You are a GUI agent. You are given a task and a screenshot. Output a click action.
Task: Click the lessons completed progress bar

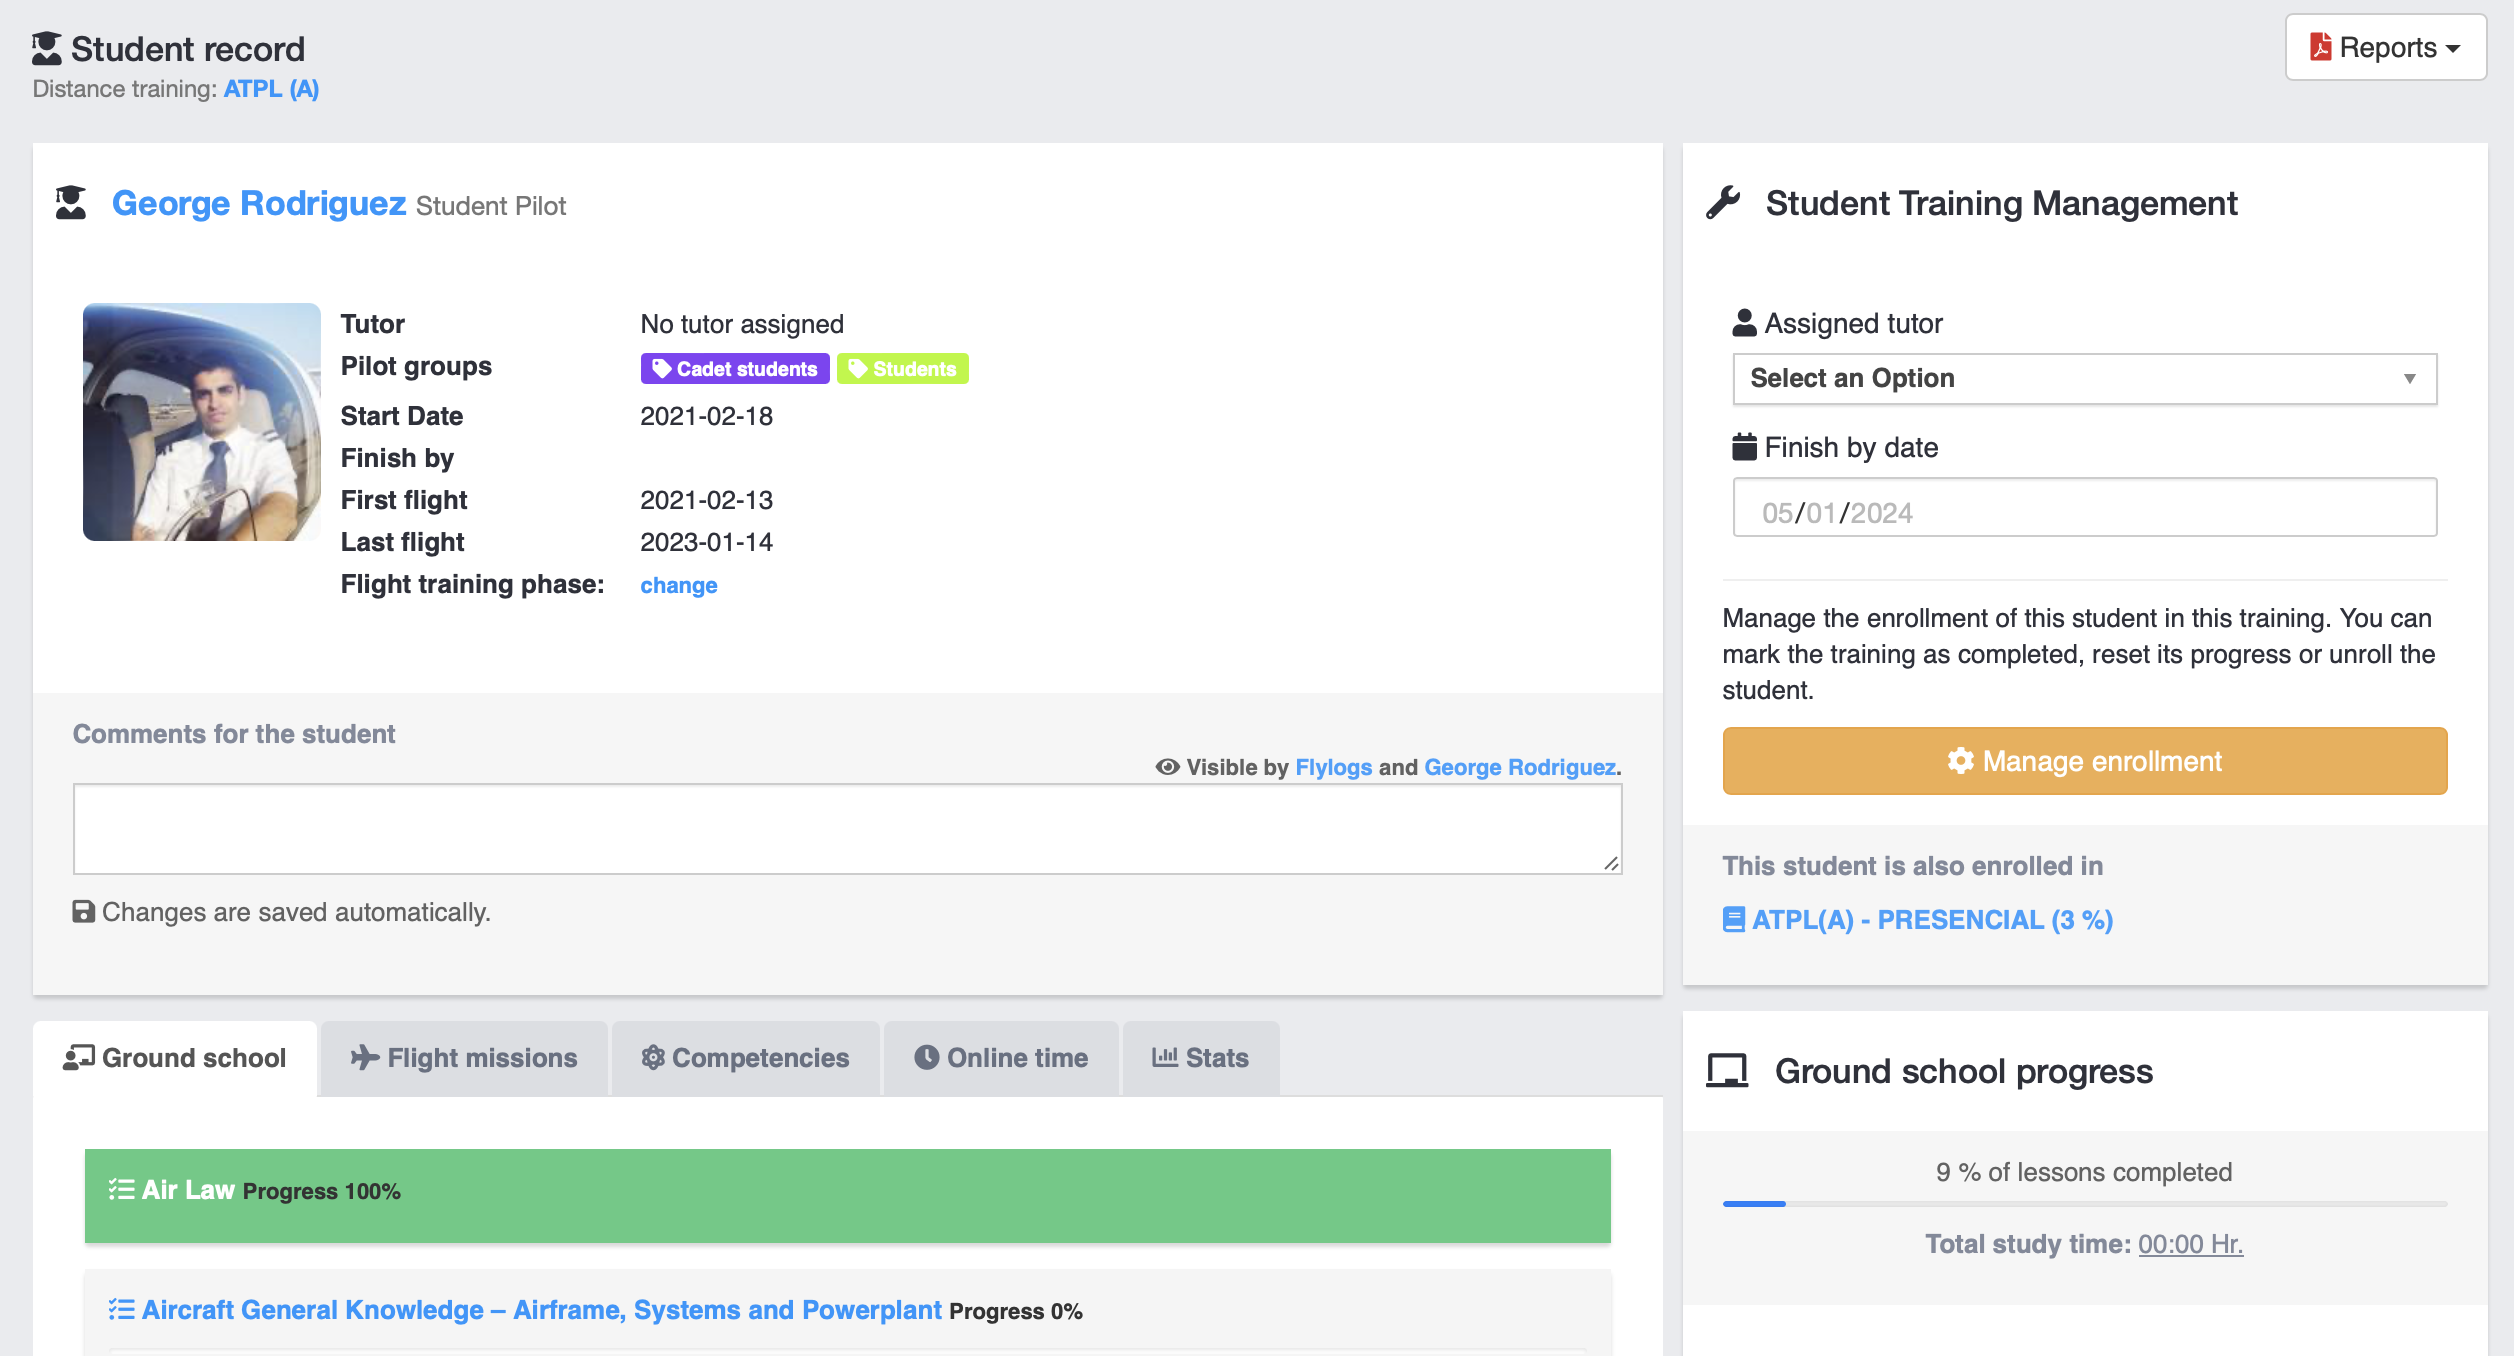[2084, 1204]
